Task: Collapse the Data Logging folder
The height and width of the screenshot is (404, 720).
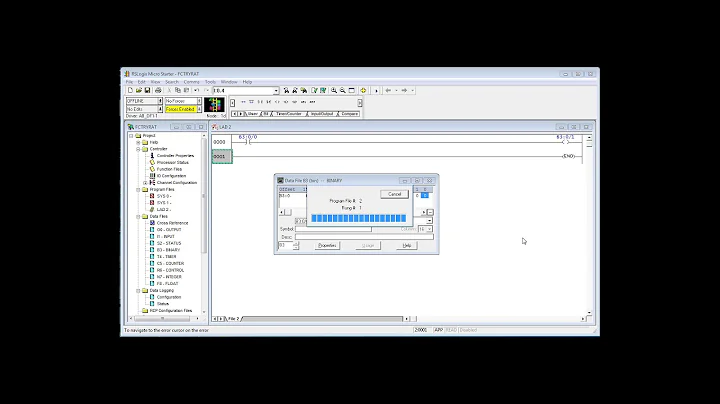Action: point(138,291)
